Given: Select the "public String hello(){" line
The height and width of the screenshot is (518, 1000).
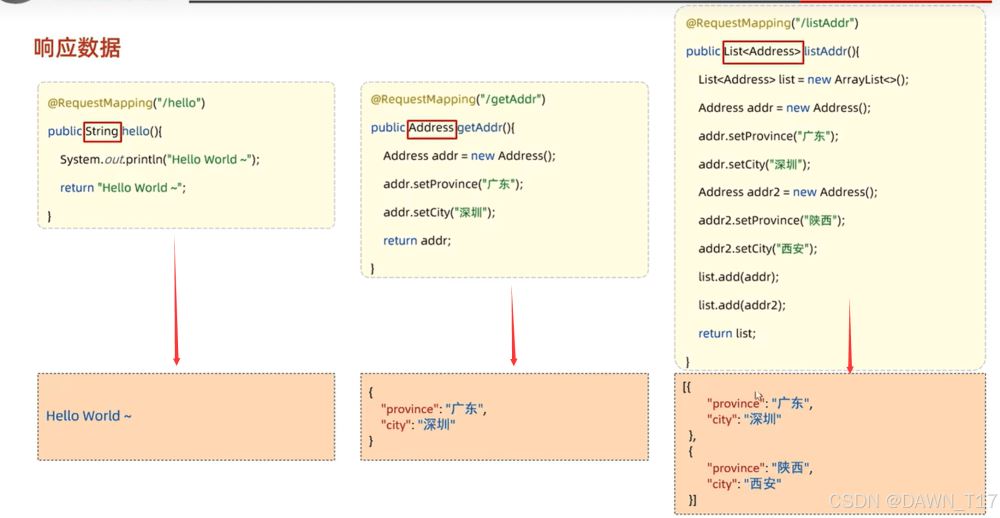Looking at the screenshot, I should [x=105, y=131].
